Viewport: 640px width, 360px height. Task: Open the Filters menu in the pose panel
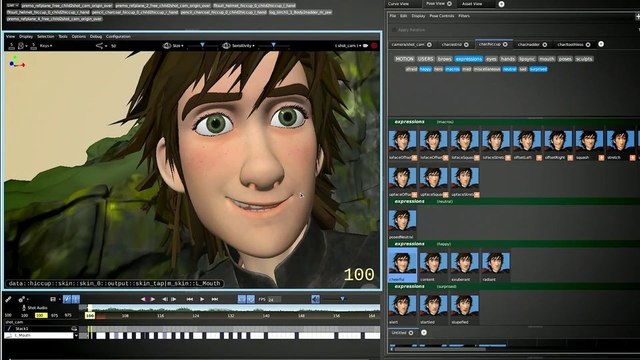(x=464, y=16)
